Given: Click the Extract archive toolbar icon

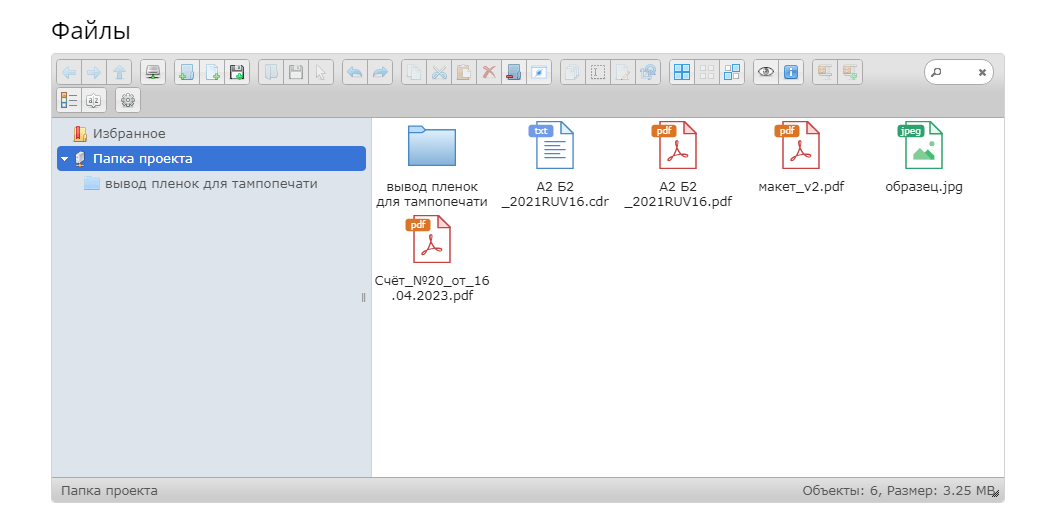Looking at the screenshot, I should coord(825,72).
